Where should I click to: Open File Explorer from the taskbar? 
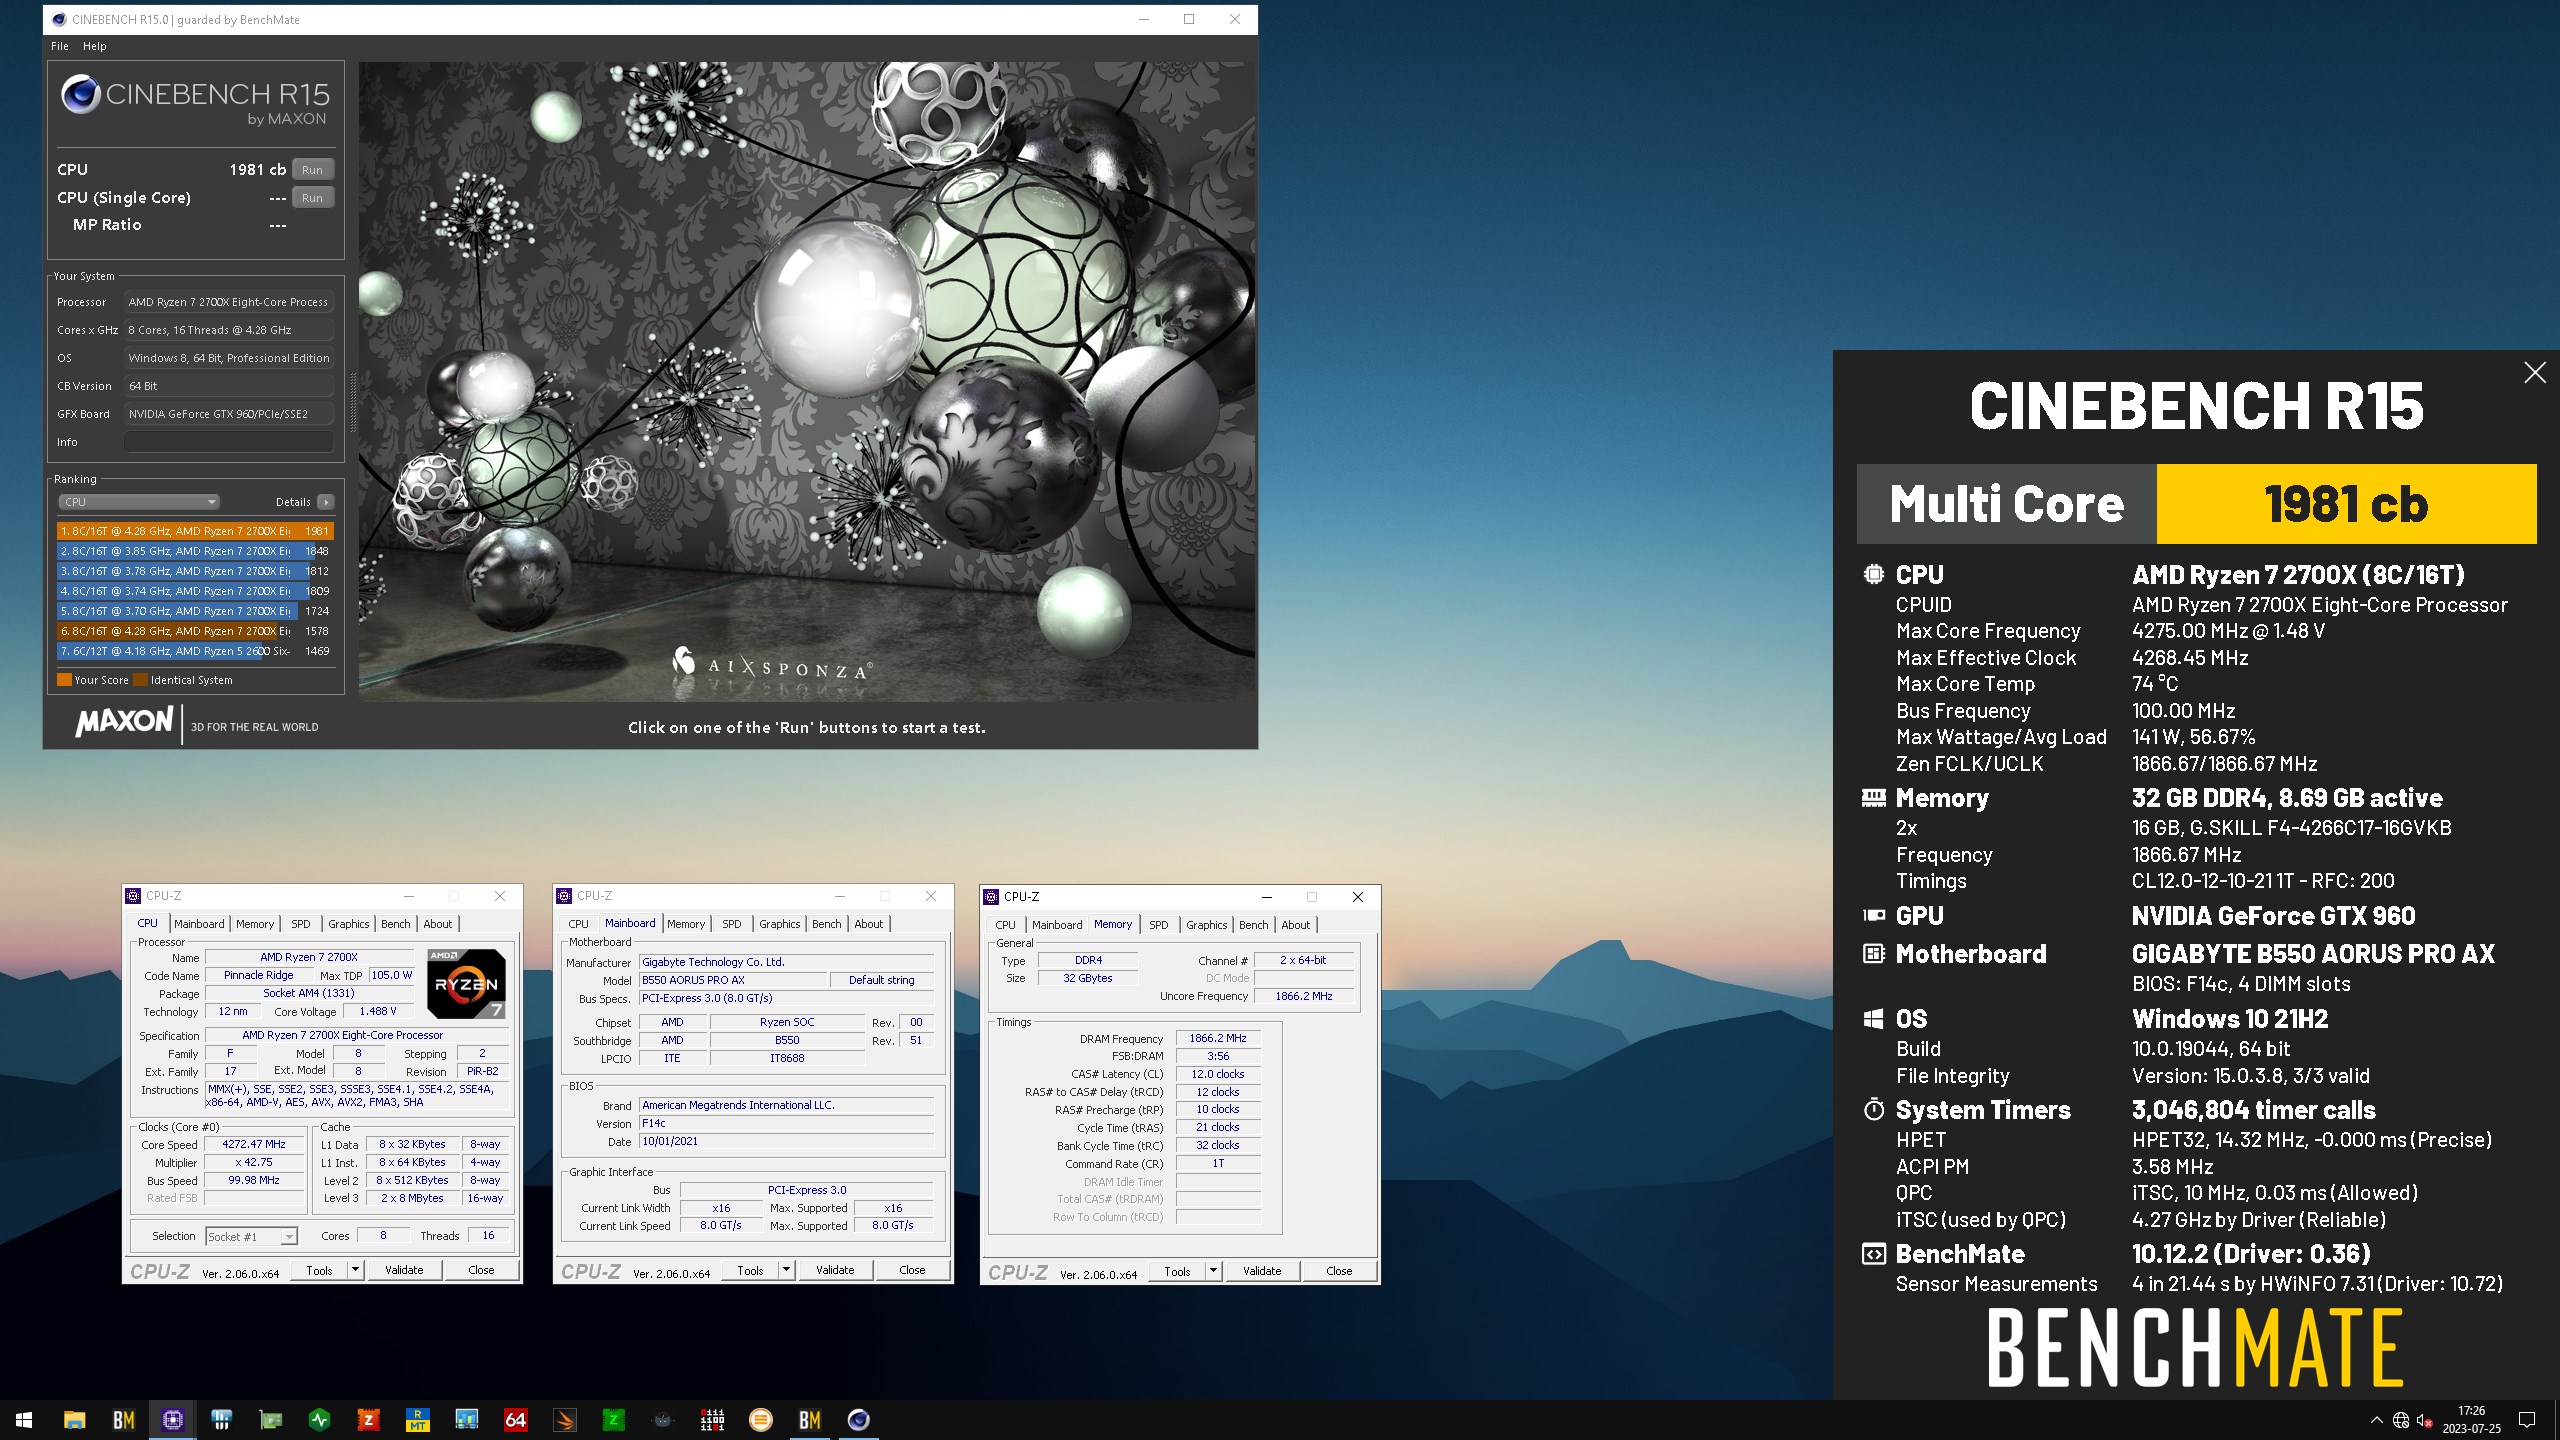74,1419
